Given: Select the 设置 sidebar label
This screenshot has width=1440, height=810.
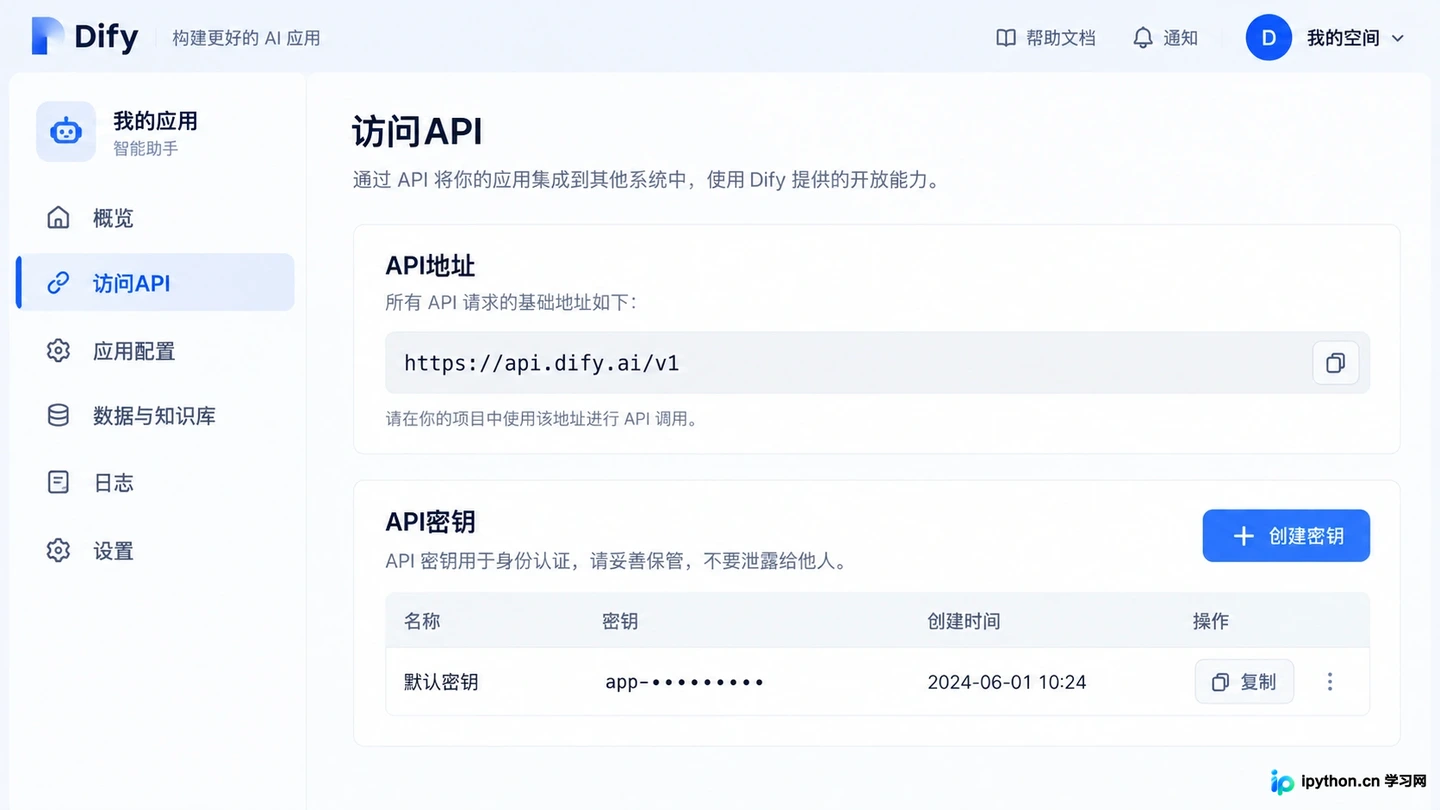Looking at the screenshot, I should [113, 550].
